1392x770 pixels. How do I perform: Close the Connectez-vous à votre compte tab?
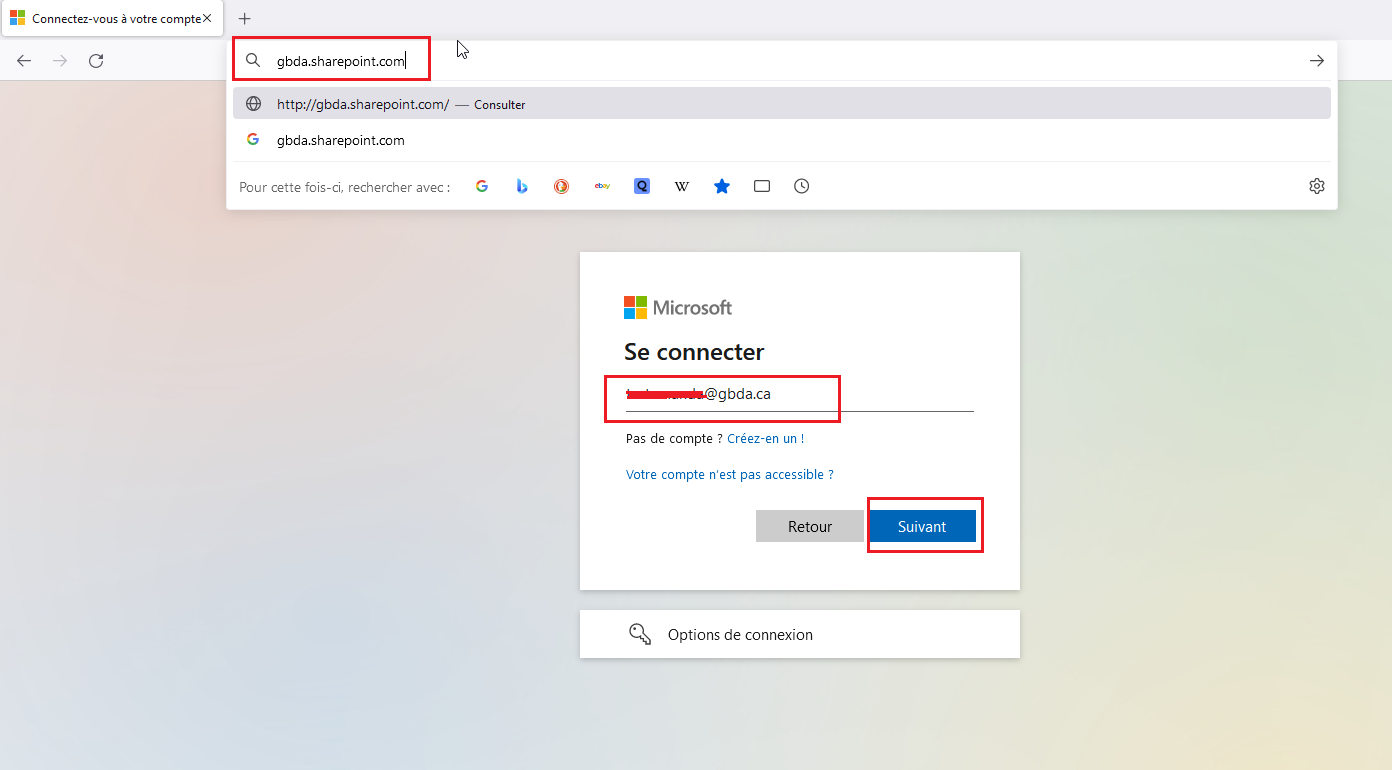click(207, 19)
